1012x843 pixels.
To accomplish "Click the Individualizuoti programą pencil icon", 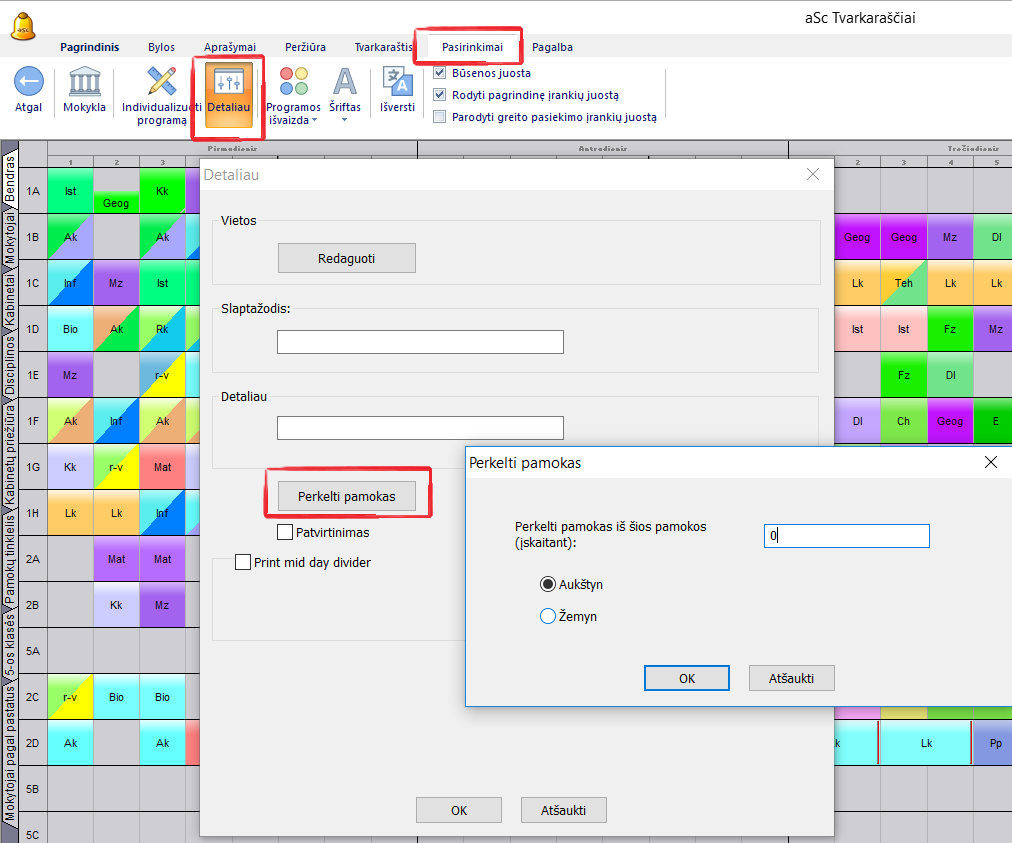I will click(160, 82).
